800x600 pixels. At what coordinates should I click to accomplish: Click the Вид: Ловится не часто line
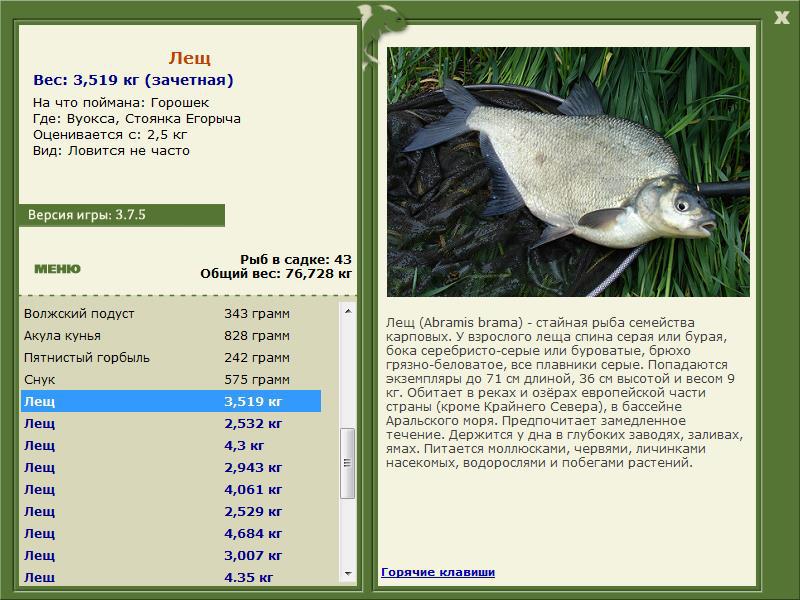[111, 151]
